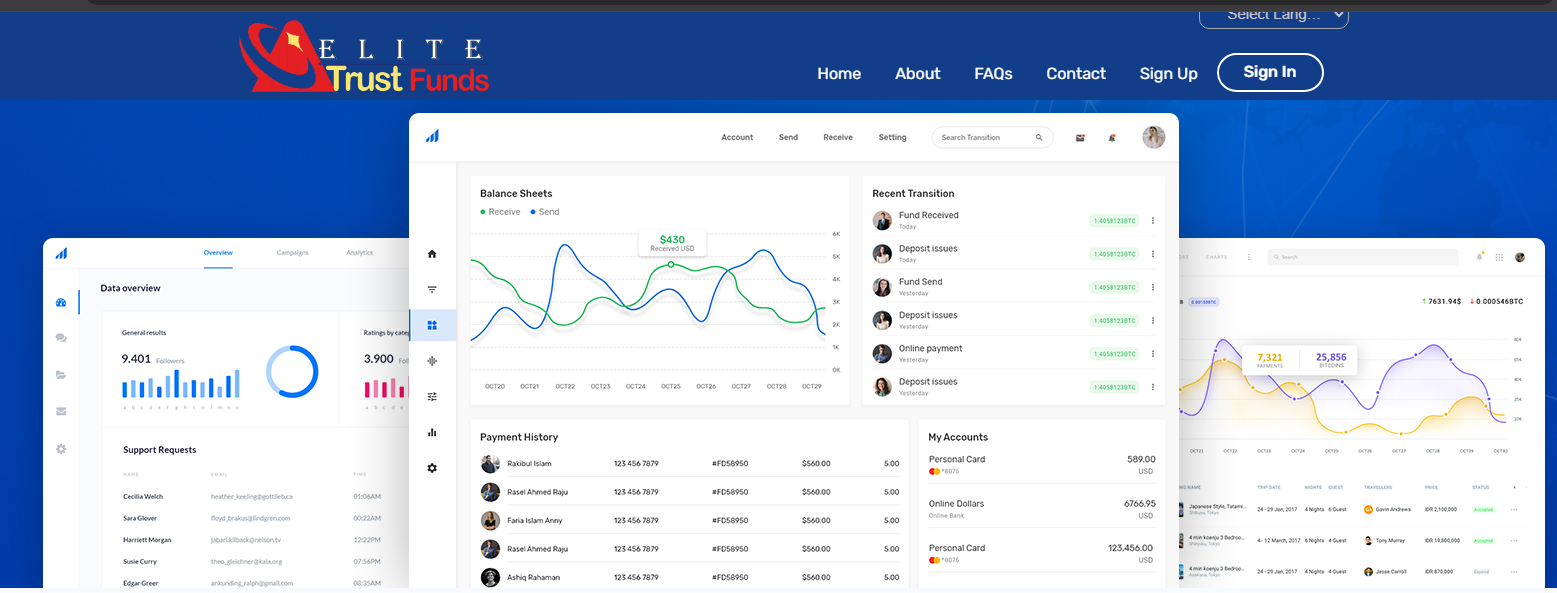Open the menu for Fund Send

tap(1153, 287)
